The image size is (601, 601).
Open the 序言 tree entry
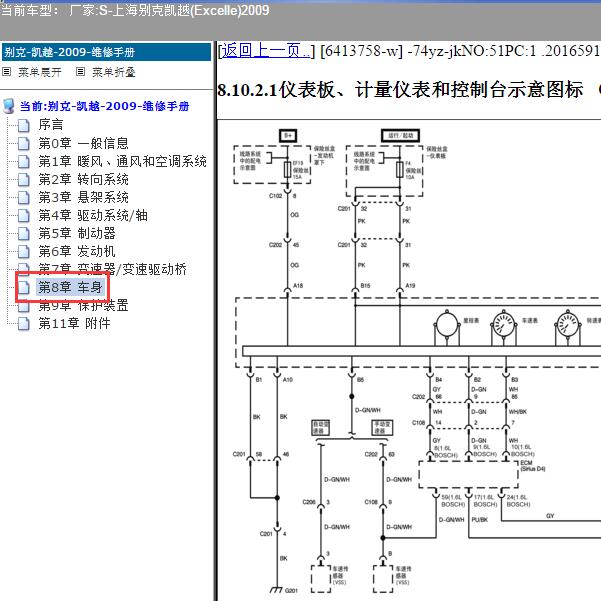point(51,125)
